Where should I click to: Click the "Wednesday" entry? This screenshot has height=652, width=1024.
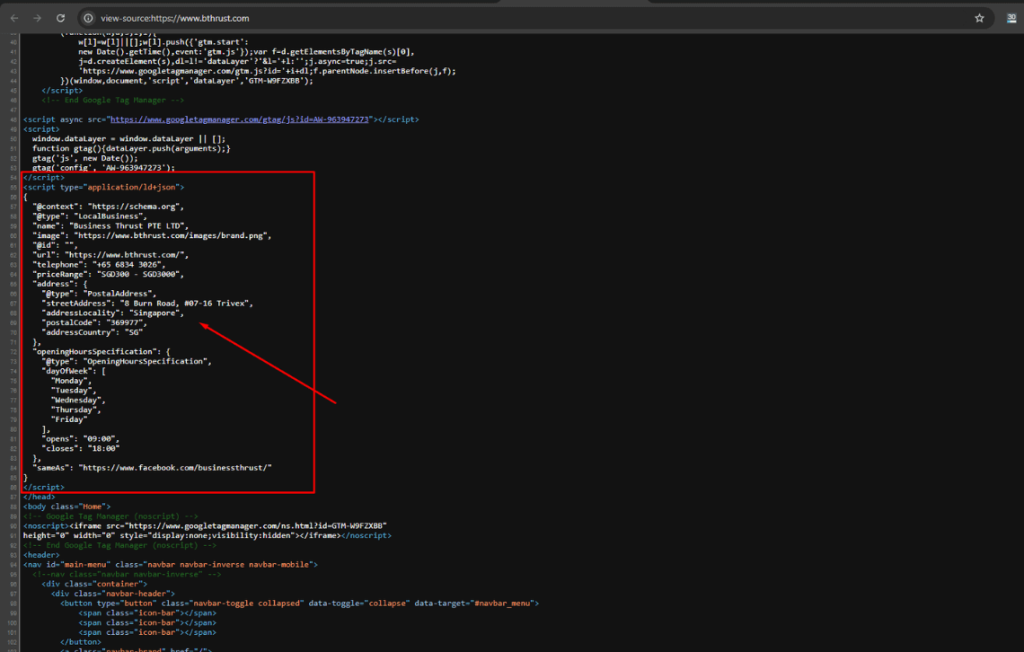(78, 400)
